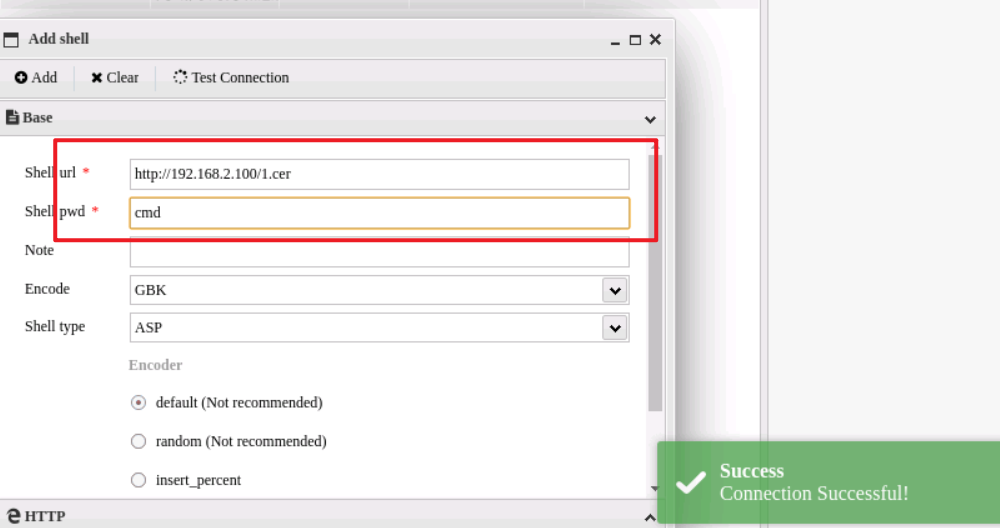Click Test Connection in the toolbar
The height and width of the screenshot is (528, 1000).
tap(231, 78)
